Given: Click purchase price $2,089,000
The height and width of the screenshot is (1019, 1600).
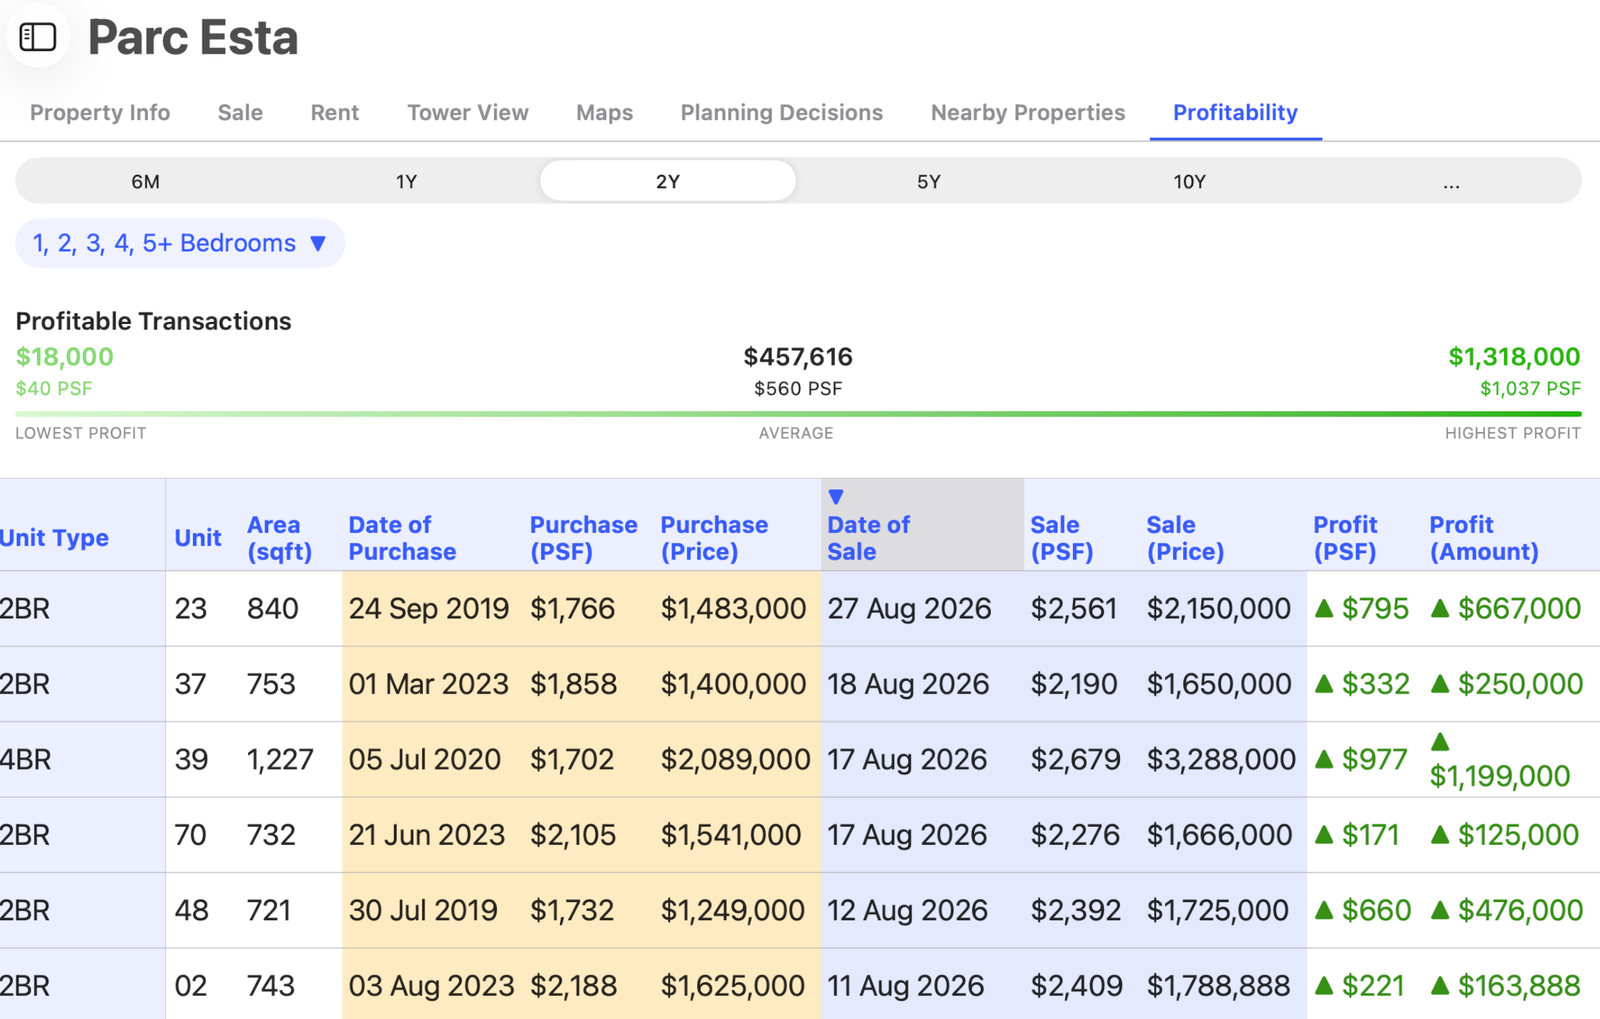Looking at the screenshot, I should pos(735,760).
